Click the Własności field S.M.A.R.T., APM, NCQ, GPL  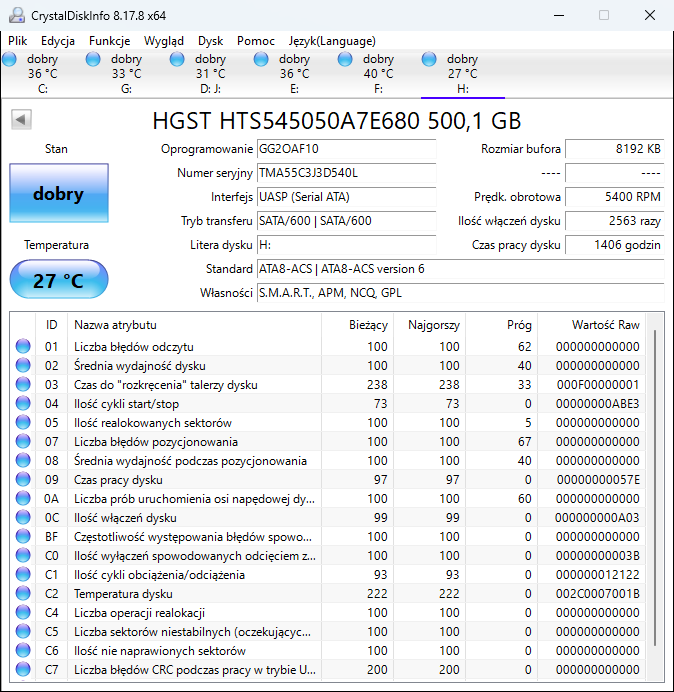[461, 293]
